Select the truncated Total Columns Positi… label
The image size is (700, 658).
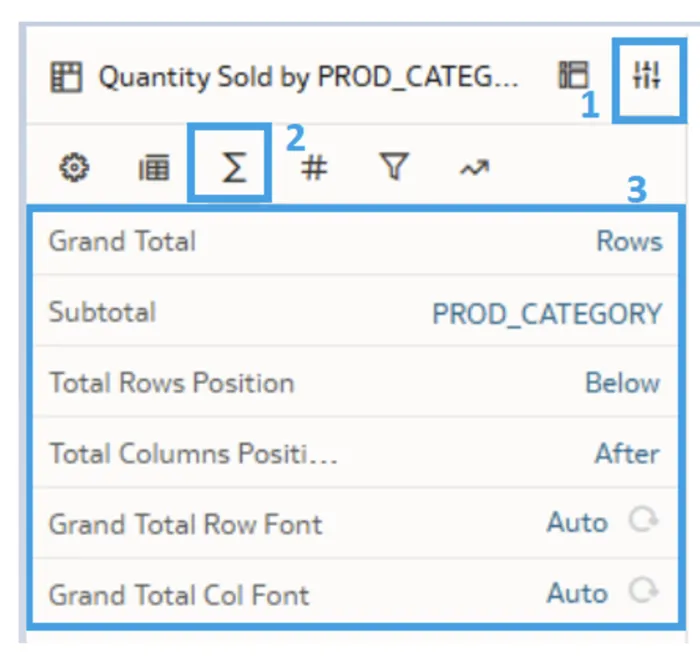194,454
